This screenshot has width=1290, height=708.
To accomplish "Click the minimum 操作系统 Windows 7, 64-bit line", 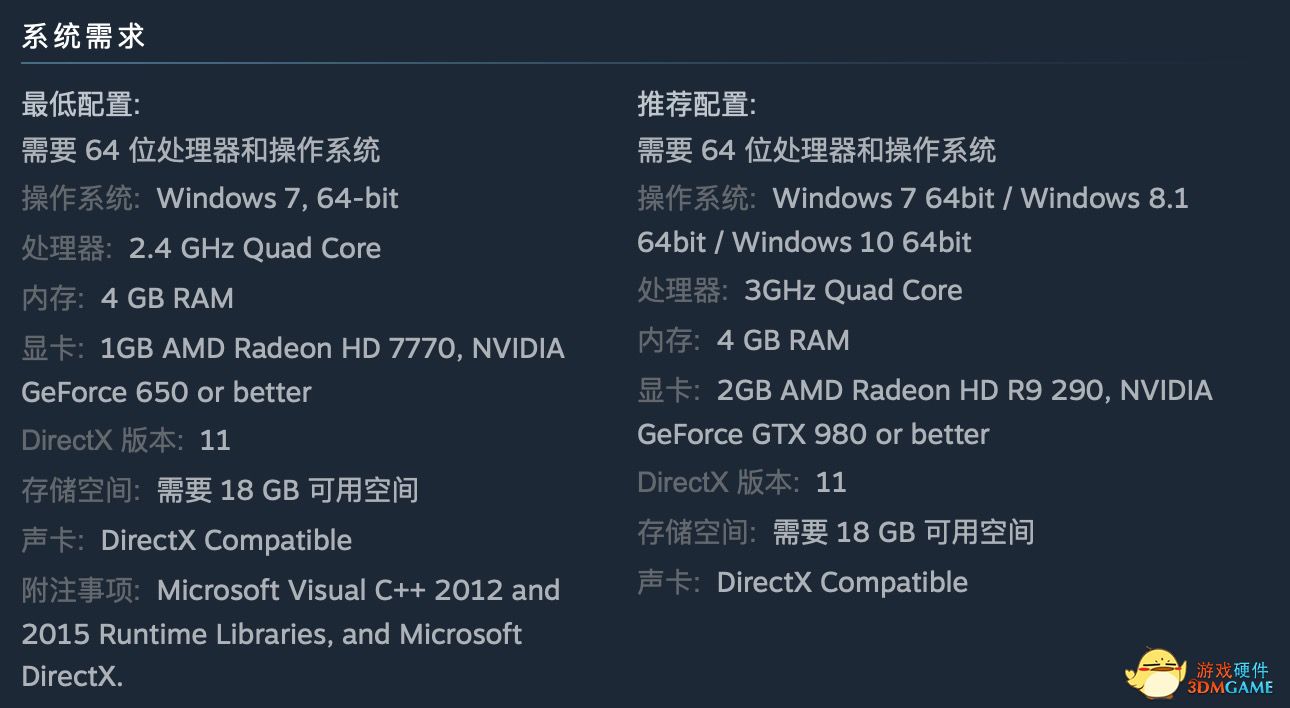I will [x=210, y=198].
